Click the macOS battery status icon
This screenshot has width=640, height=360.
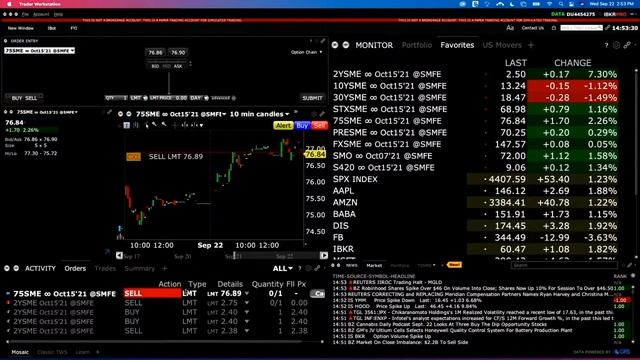point(536,4)
